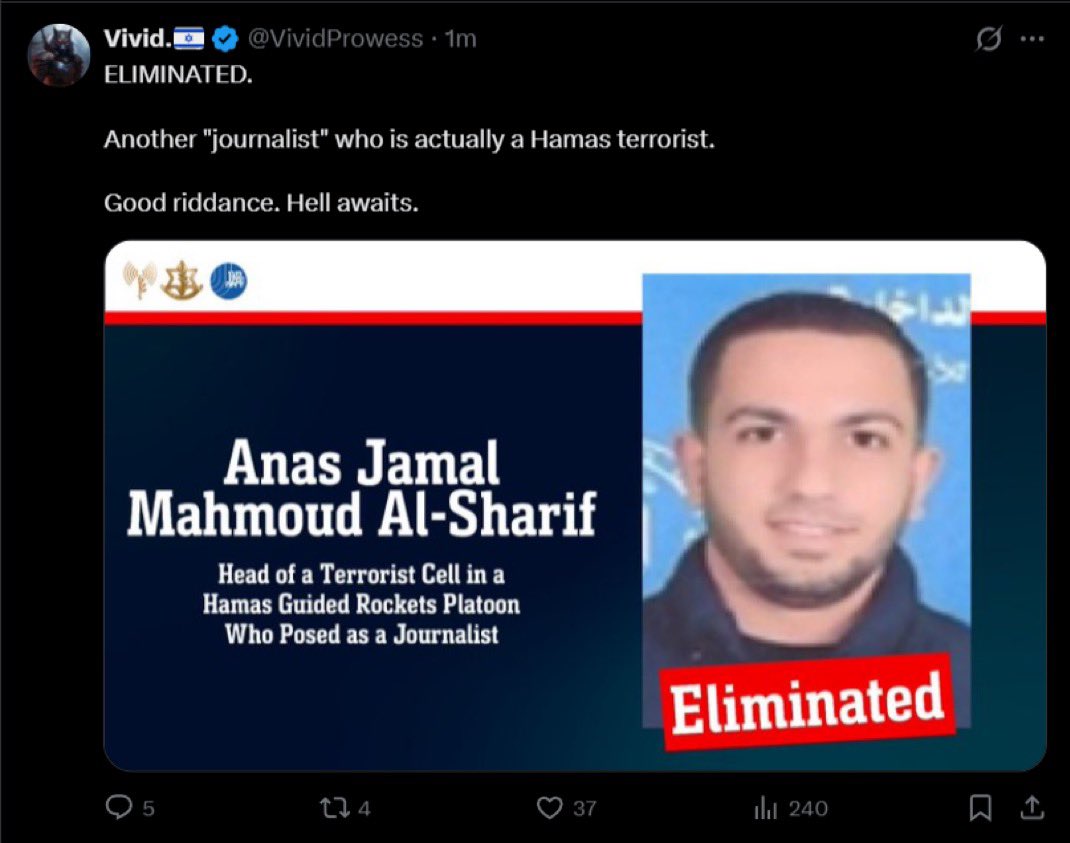Click the reply count number 5

(x=148, y=809)
